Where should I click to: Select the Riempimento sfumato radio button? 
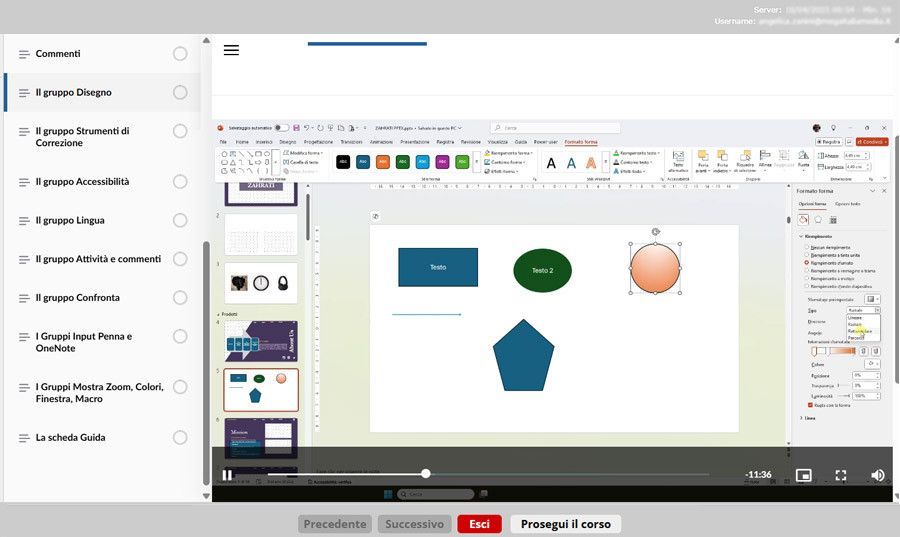pyautogui.click(x=807, y=262)
